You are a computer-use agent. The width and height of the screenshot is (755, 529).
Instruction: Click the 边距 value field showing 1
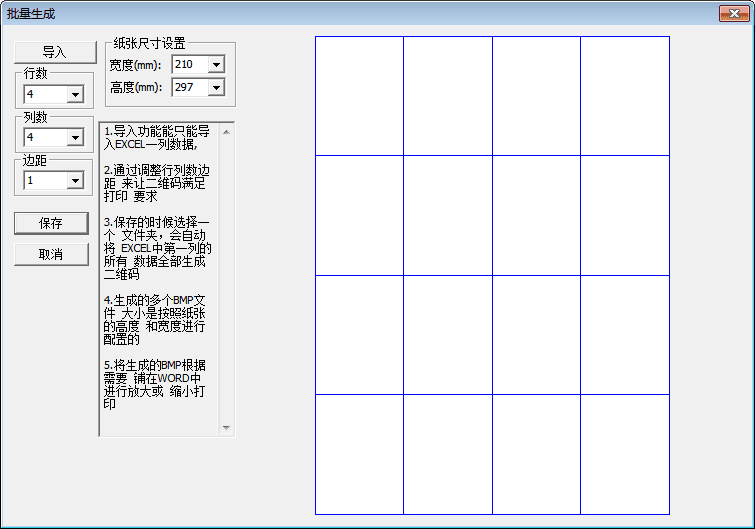point(44,181)
